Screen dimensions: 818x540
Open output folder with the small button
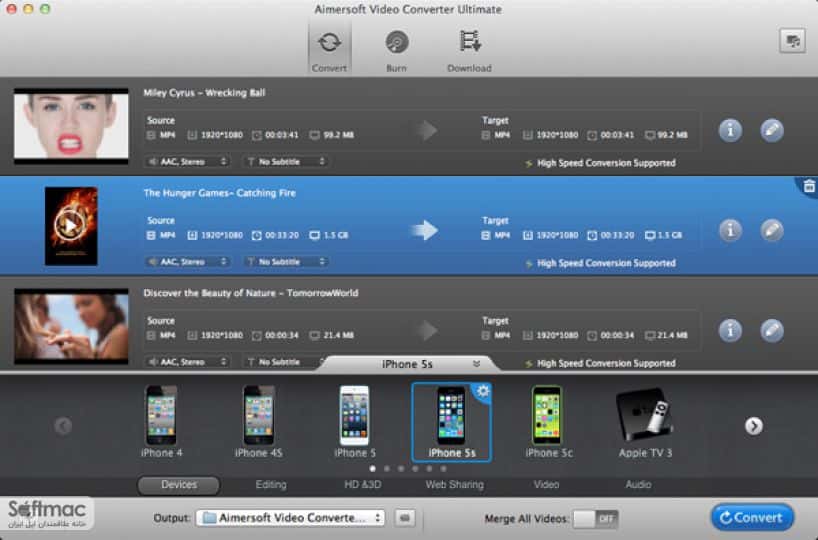point(405,518)
